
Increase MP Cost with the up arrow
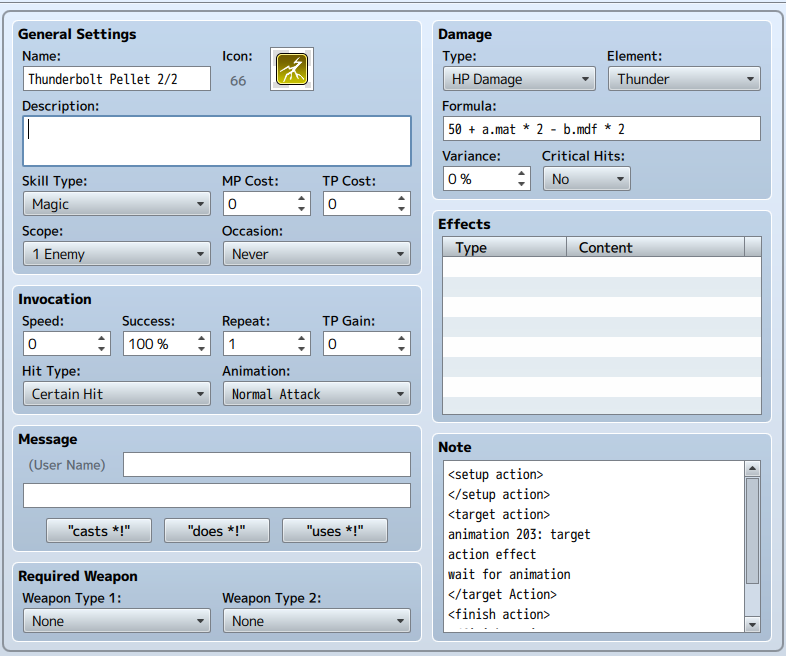coord(301,199)
